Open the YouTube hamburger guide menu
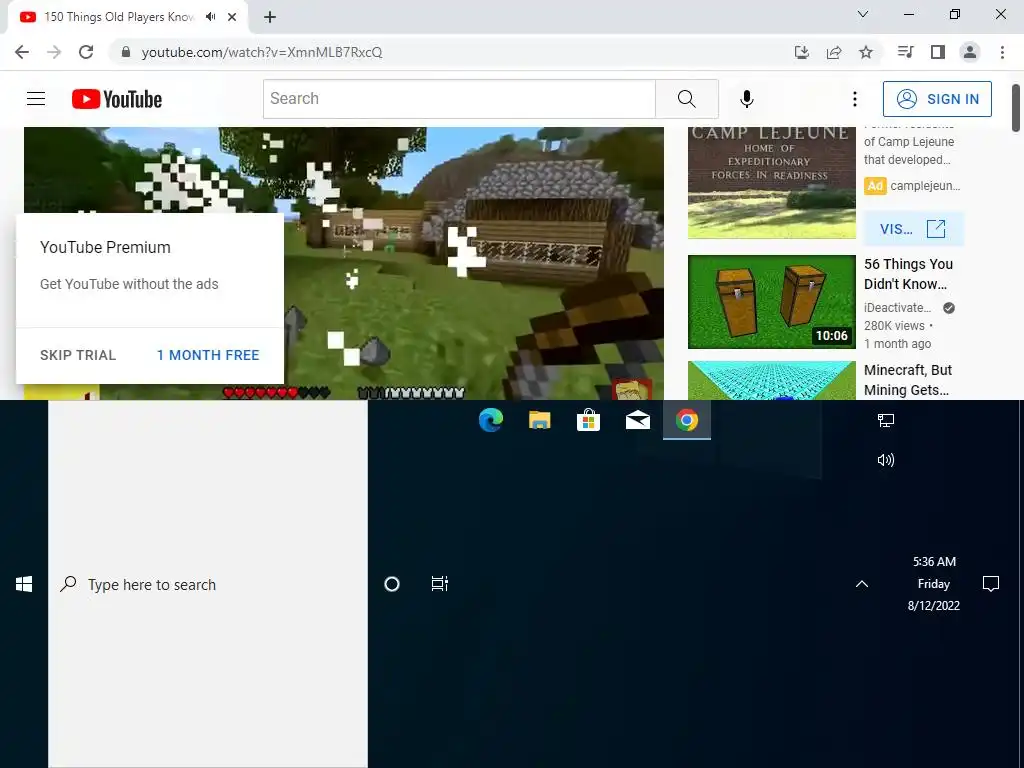 (36, 99)
